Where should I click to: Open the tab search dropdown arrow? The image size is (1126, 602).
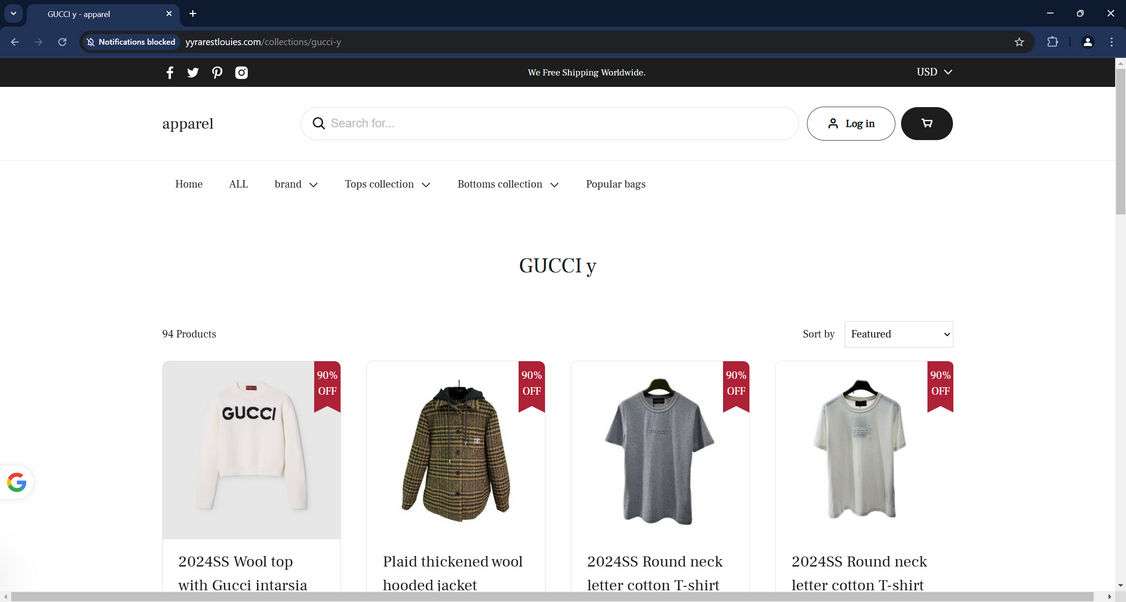coord(13,14)
